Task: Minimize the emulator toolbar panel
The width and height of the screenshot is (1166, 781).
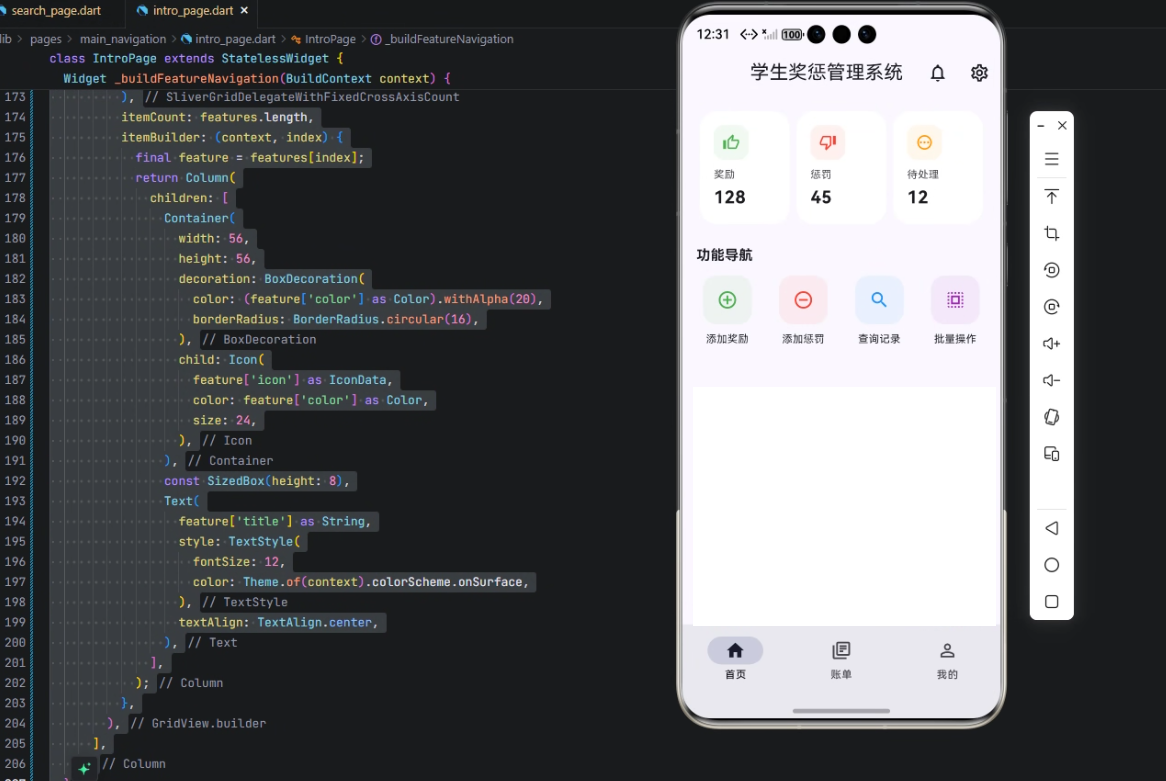Action: tap(1041, 126)
